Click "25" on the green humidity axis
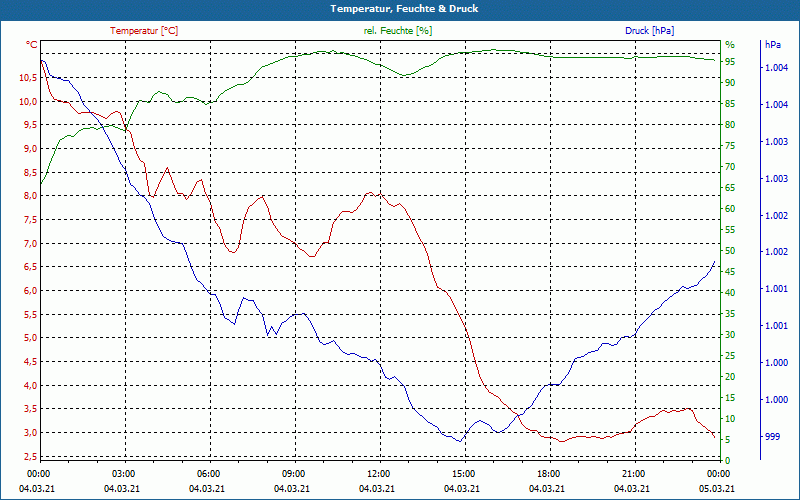 730,356
